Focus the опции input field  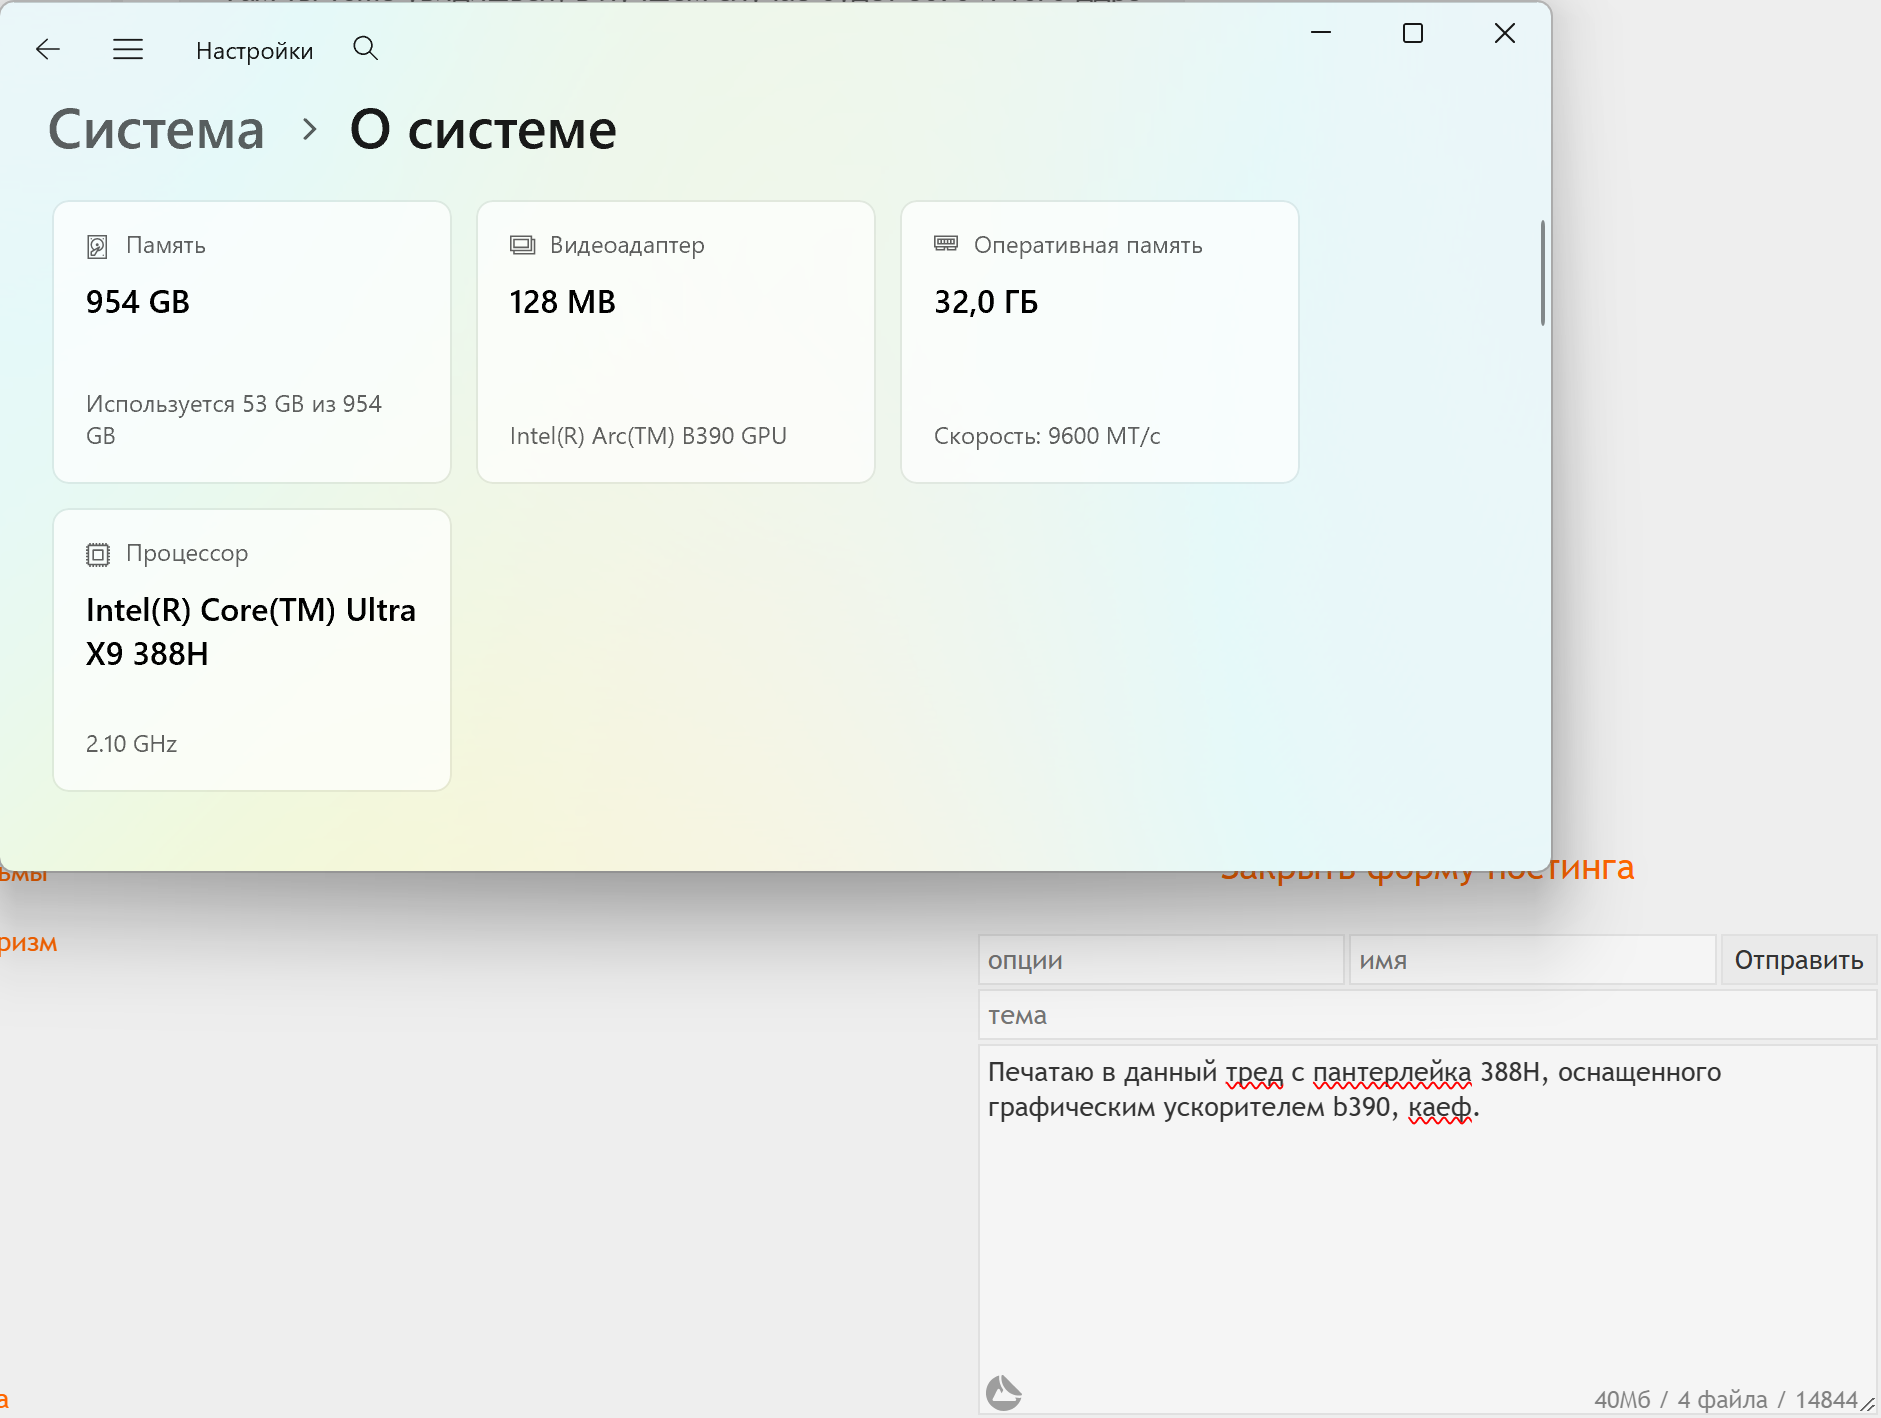[x=1161, y=960]
